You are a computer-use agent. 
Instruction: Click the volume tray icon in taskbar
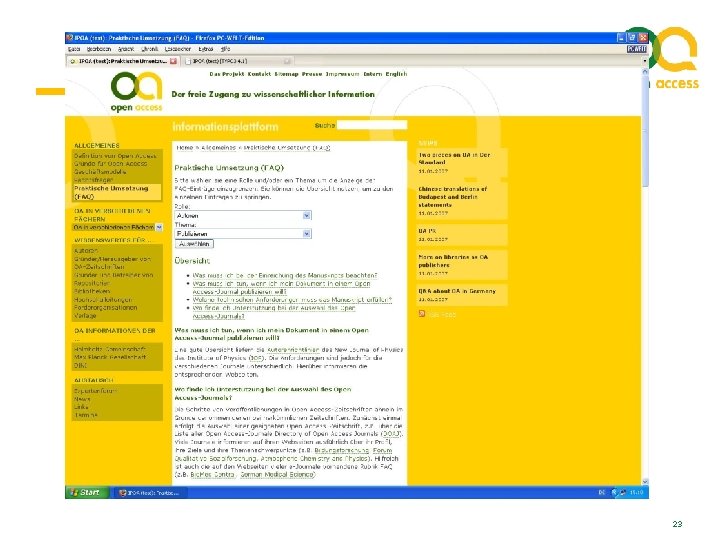(x=623, y=492)
